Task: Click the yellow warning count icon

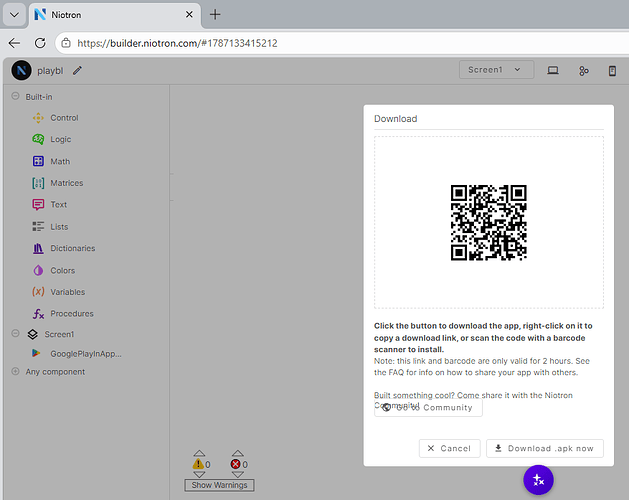Action: [198, 464]
